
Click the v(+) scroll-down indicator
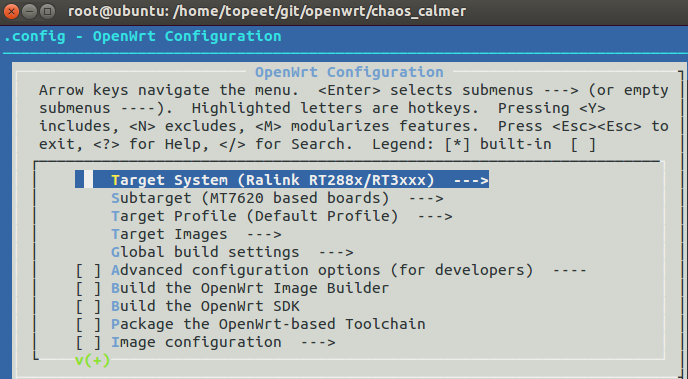click(93, 361)
